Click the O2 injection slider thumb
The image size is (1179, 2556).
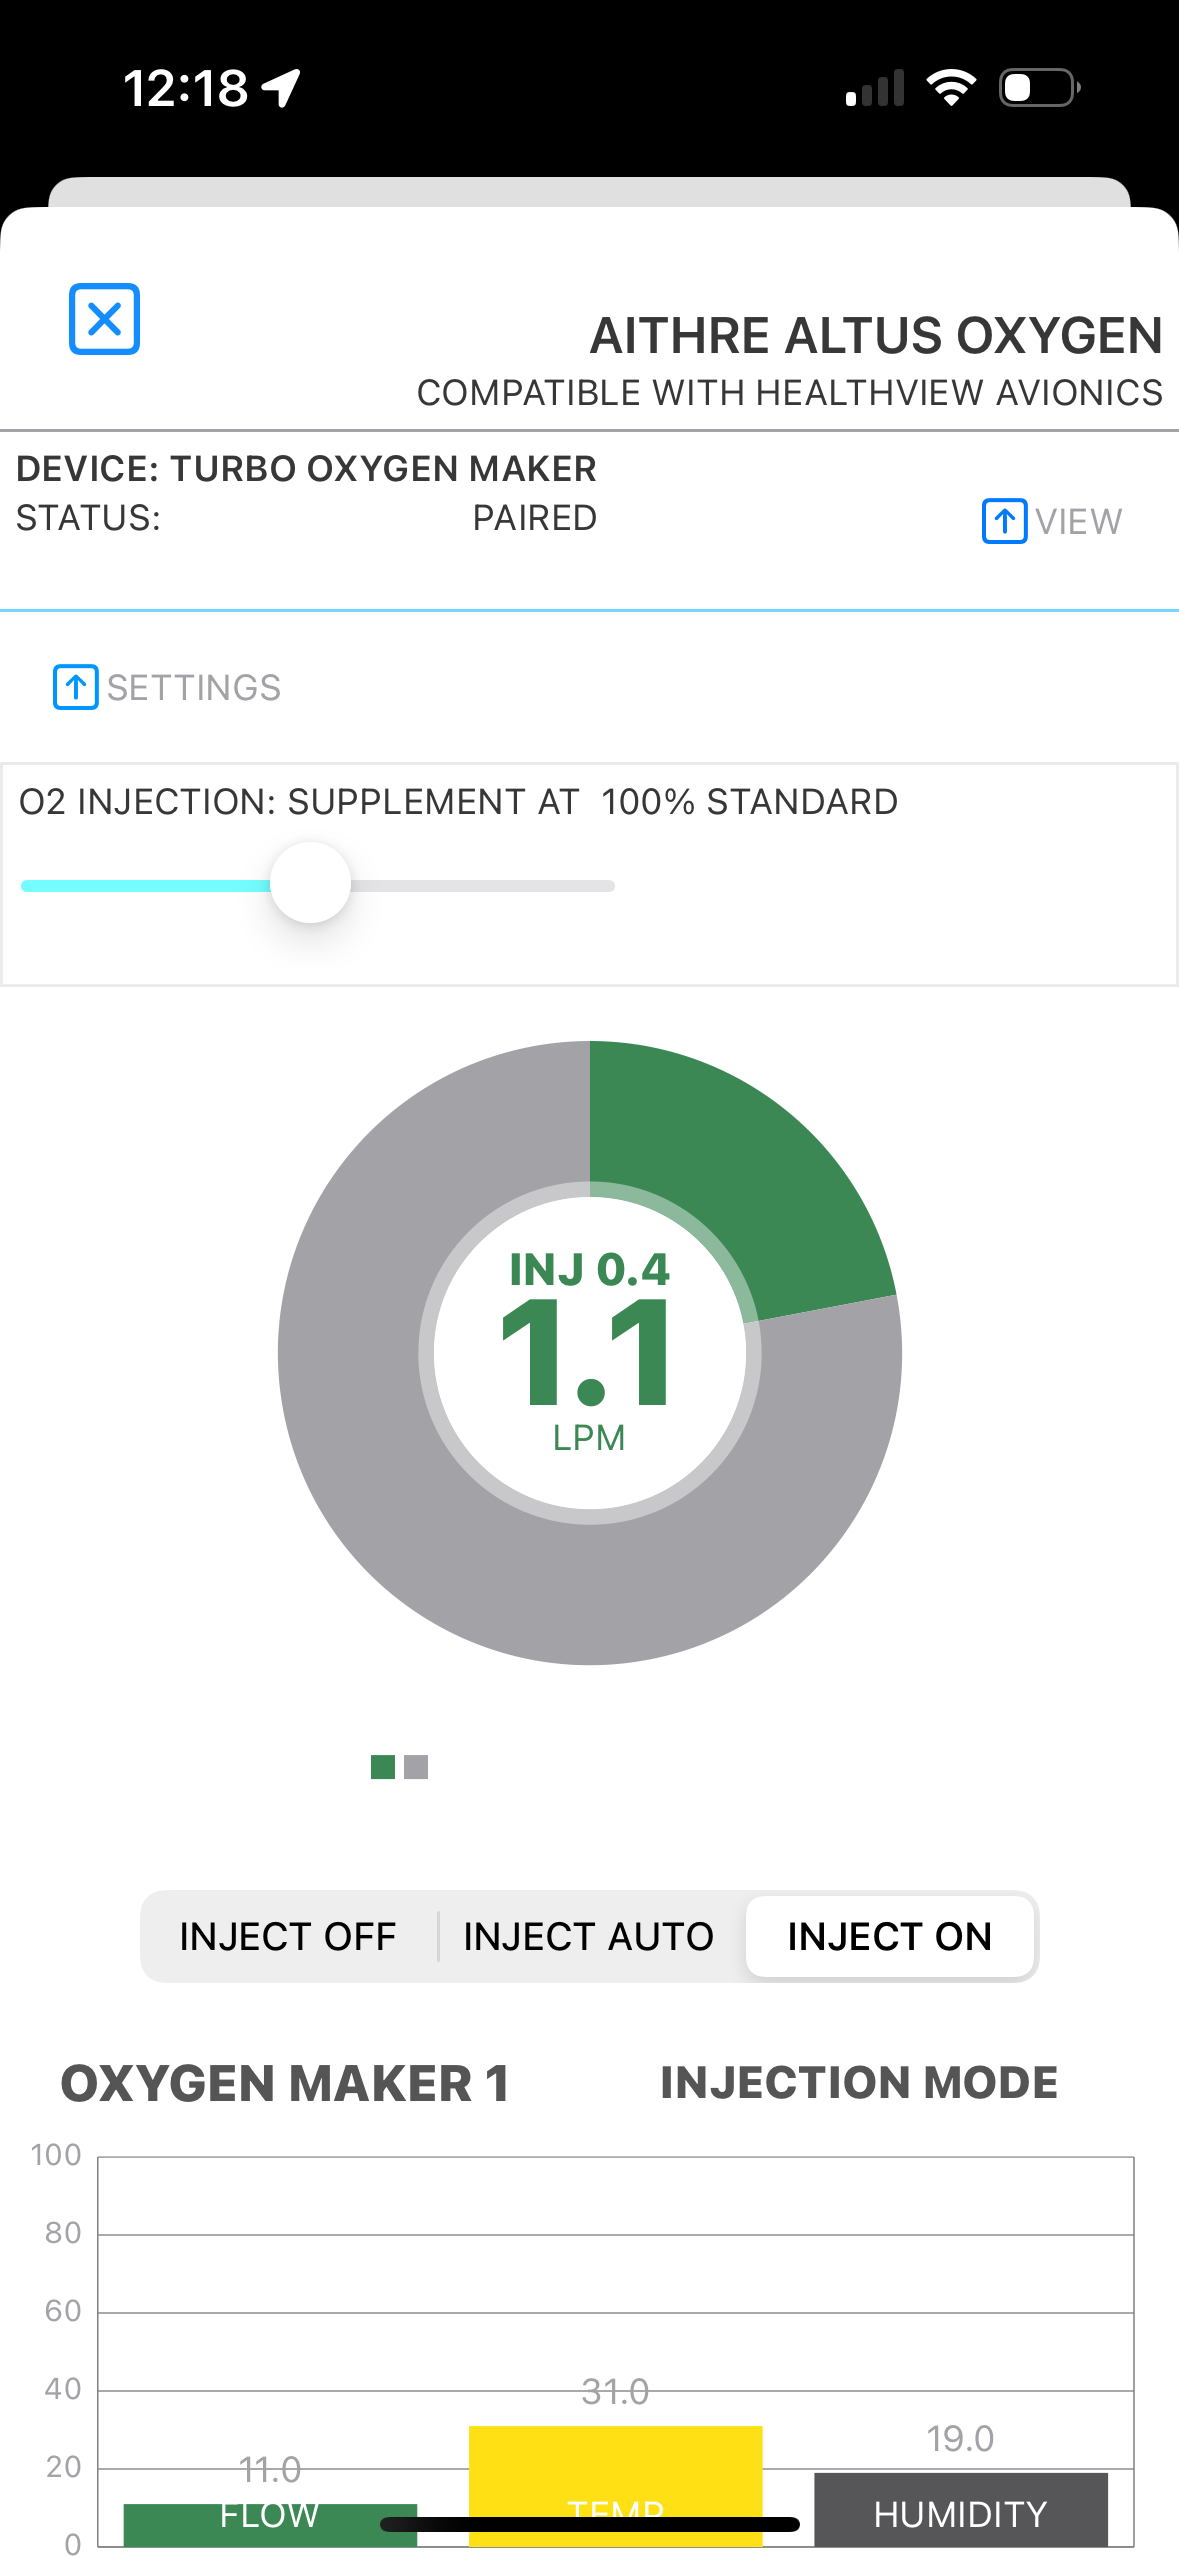[311, 883]
